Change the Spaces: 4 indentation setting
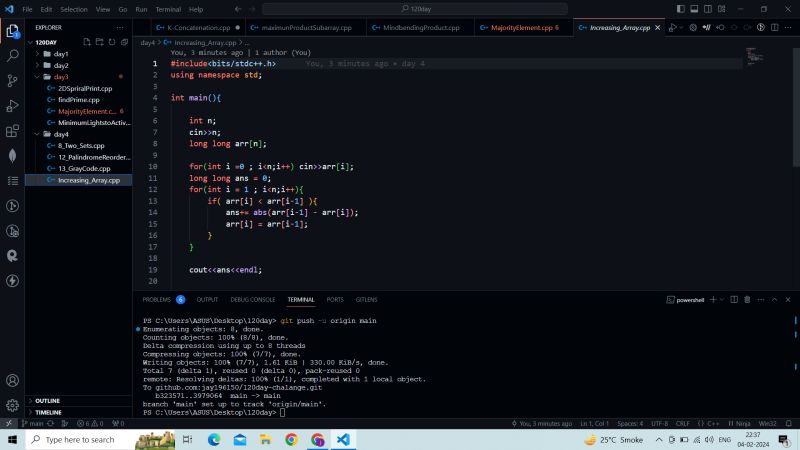 [x=630, y=423]
